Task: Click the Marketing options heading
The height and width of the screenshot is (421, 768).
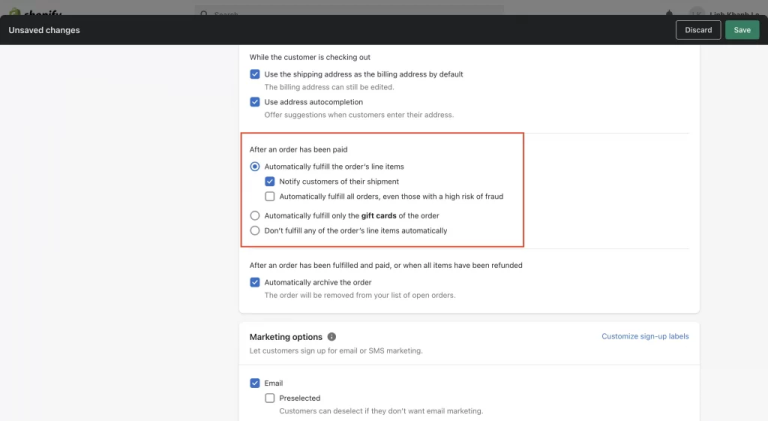Action: 285,337
